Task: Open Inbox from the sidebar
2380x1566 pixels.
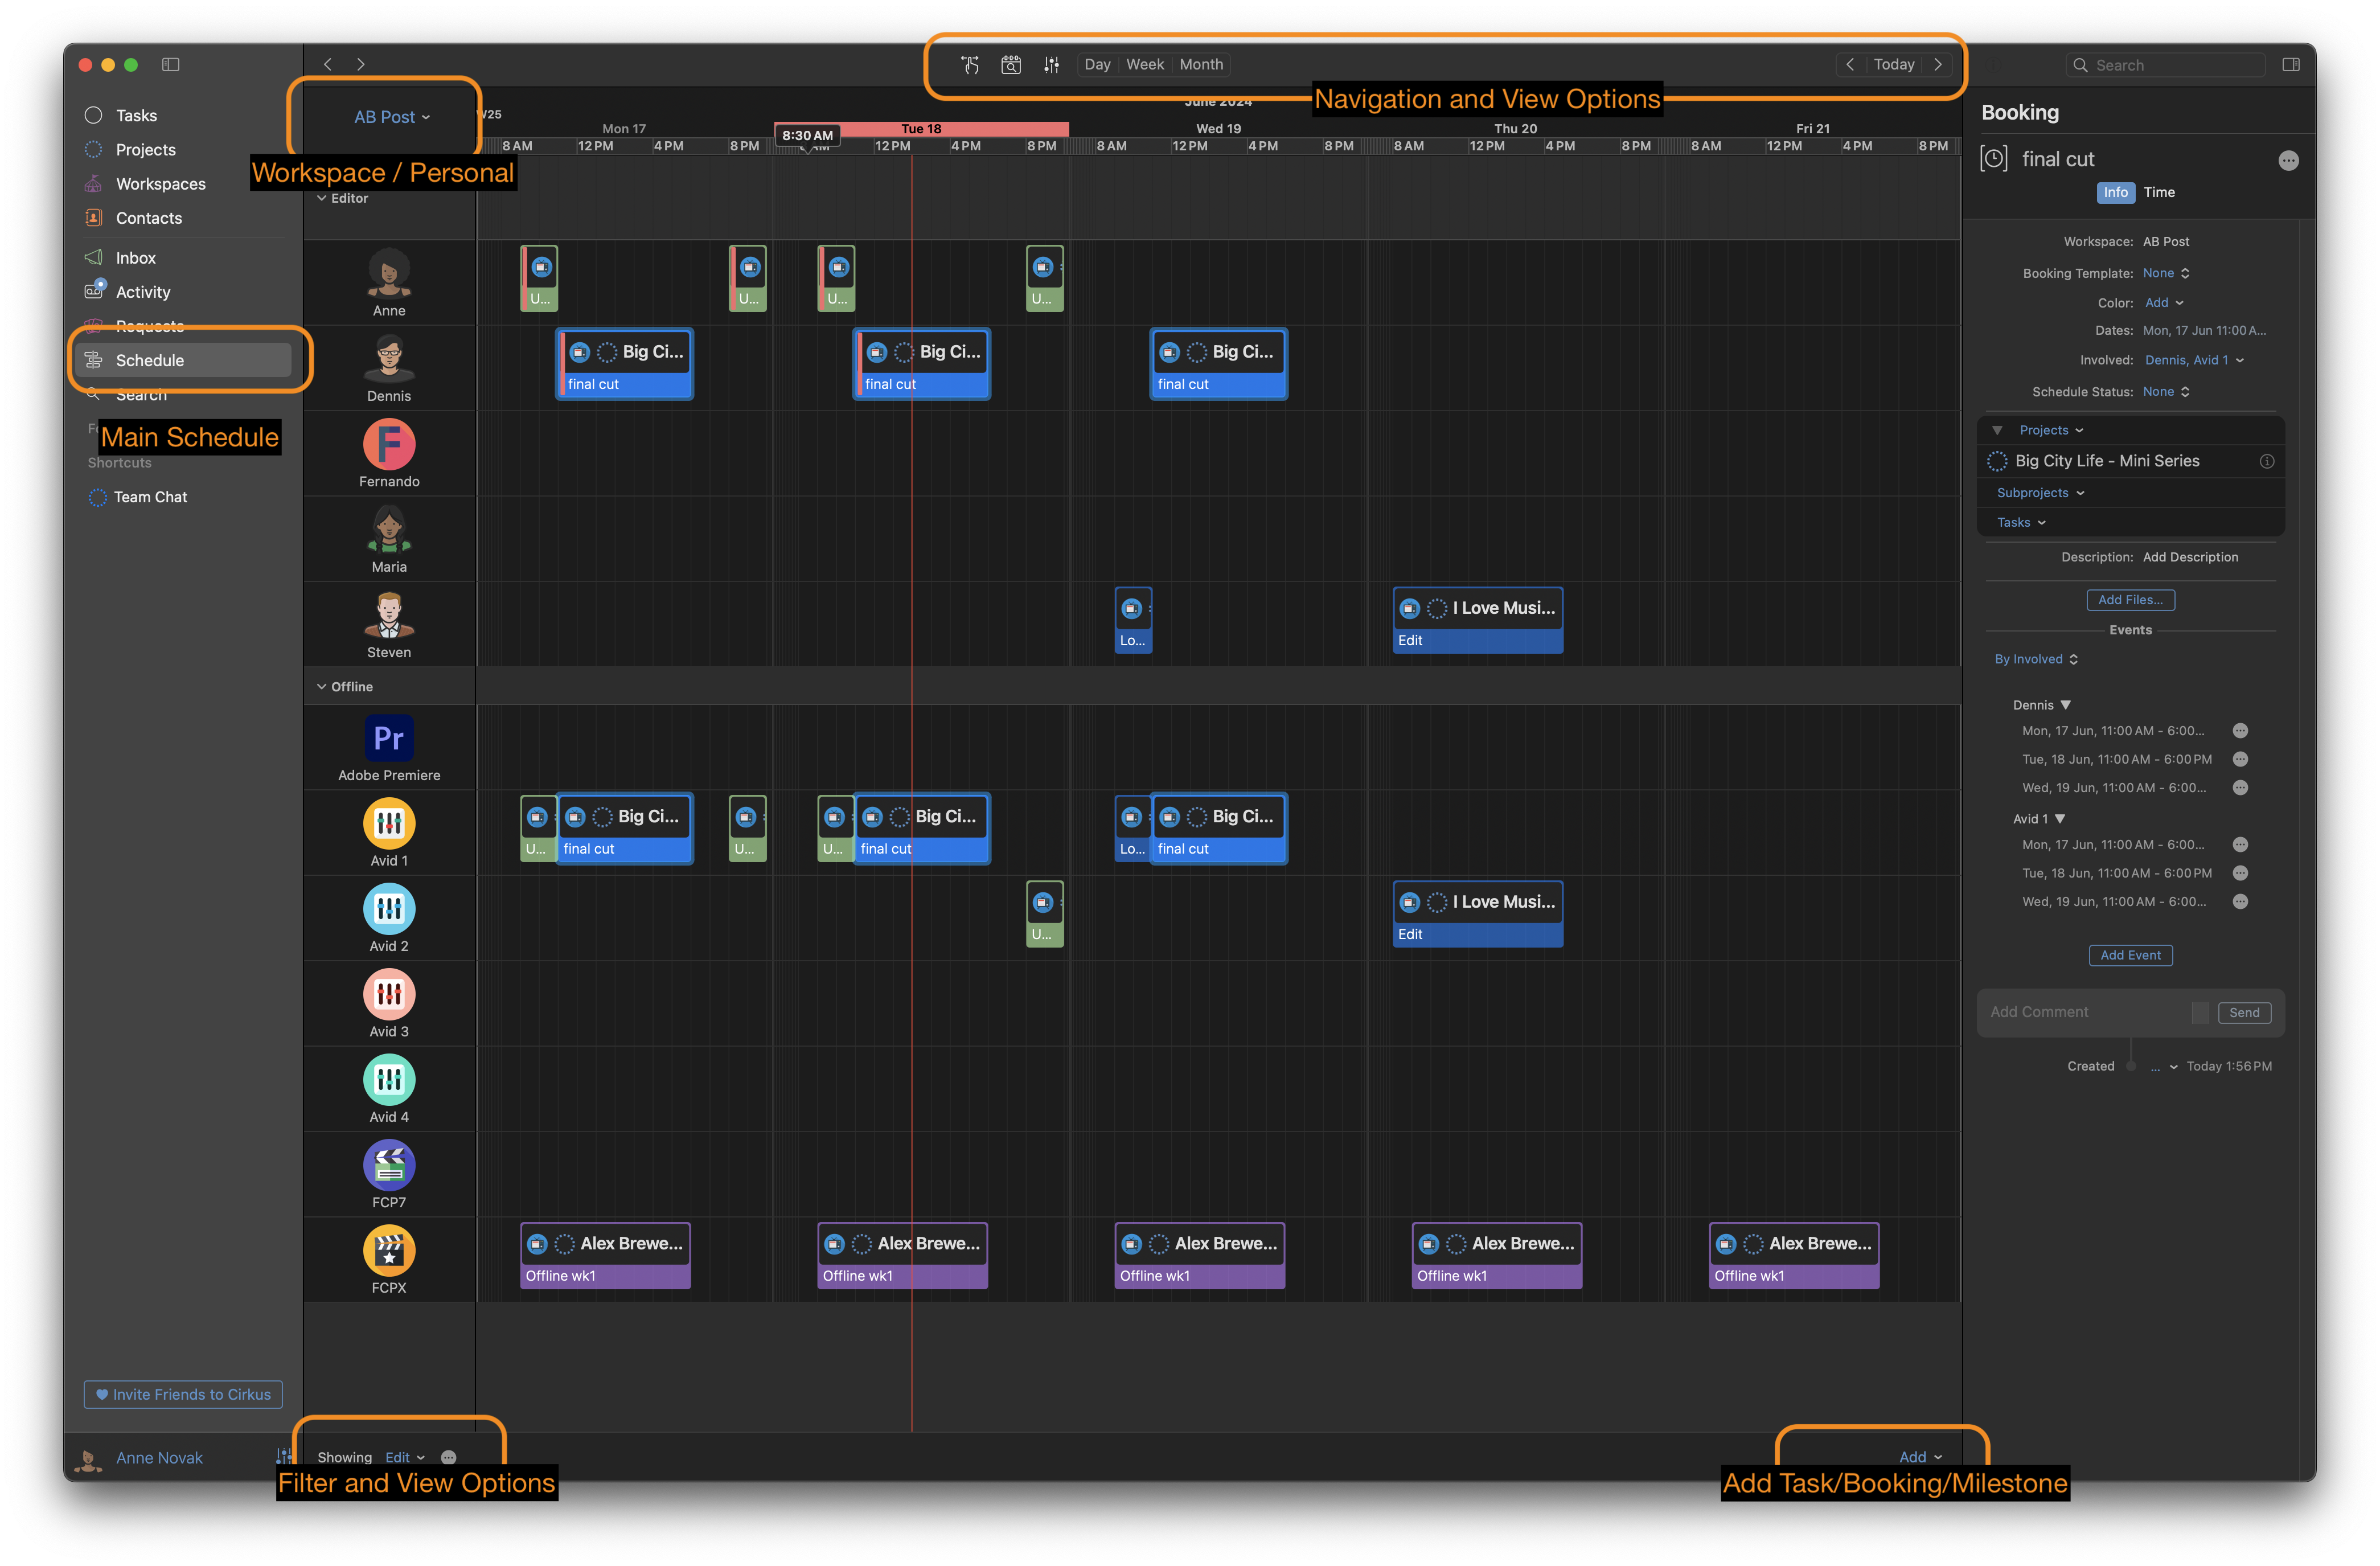Action: (135, 258)
